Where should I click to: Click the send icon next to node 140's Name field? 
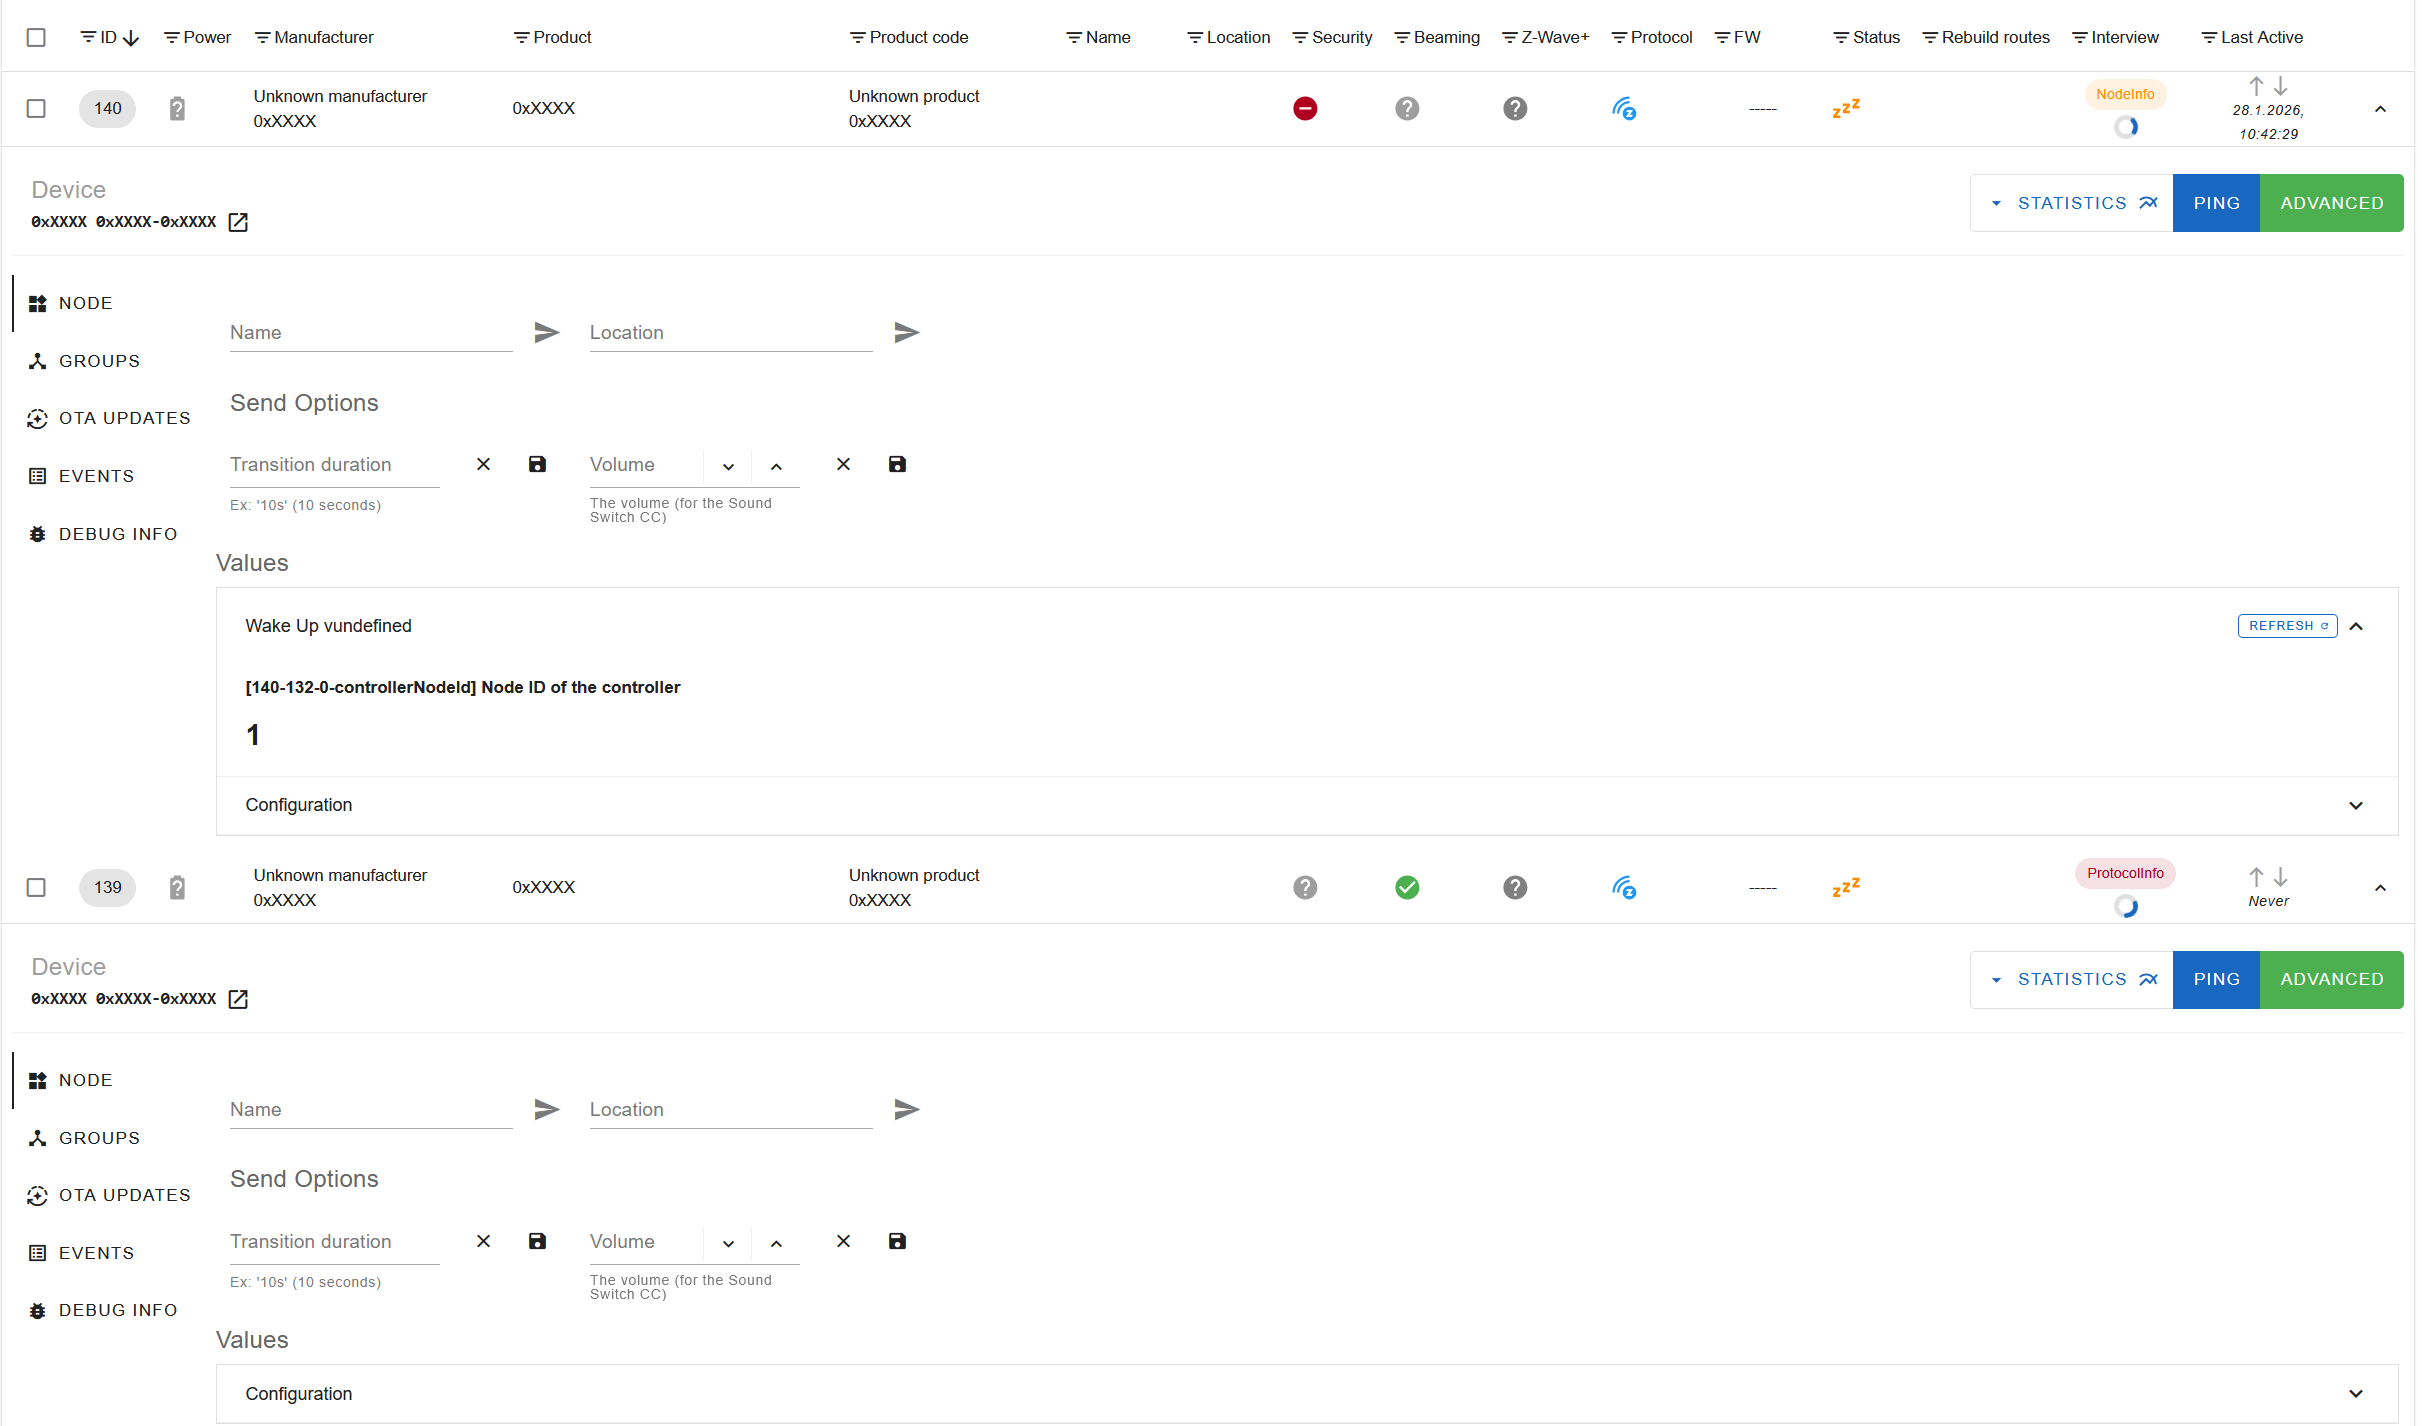(546, 332)
